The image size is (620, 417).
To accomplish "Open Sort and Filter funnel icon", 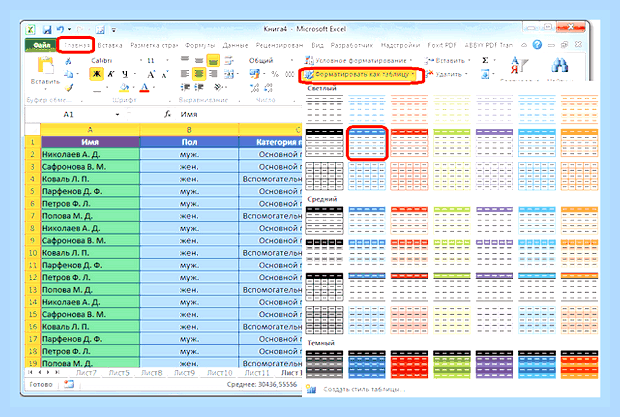I will pyautogui.click(x=519, y=65).
